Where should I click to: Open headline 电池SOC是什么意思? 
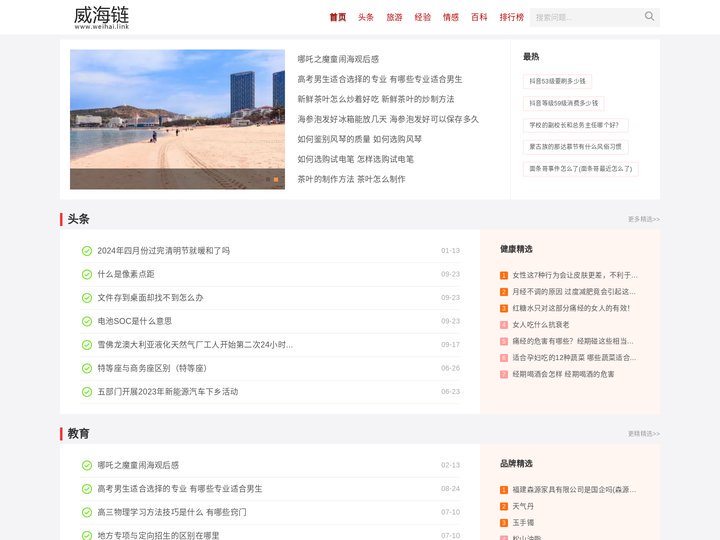coord(135,321)
